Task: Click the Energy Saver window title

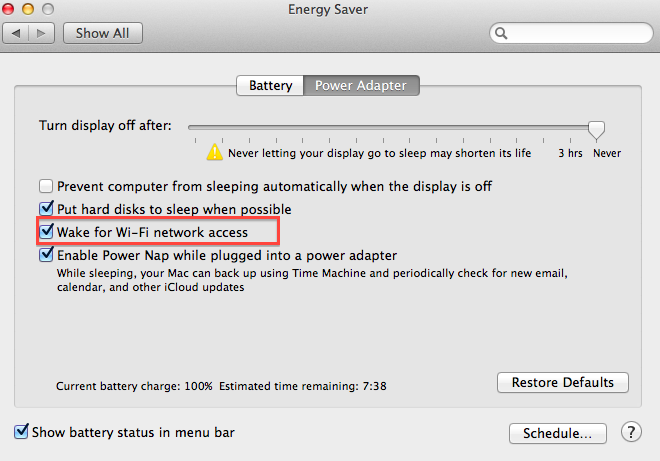Action: point(328,9)
